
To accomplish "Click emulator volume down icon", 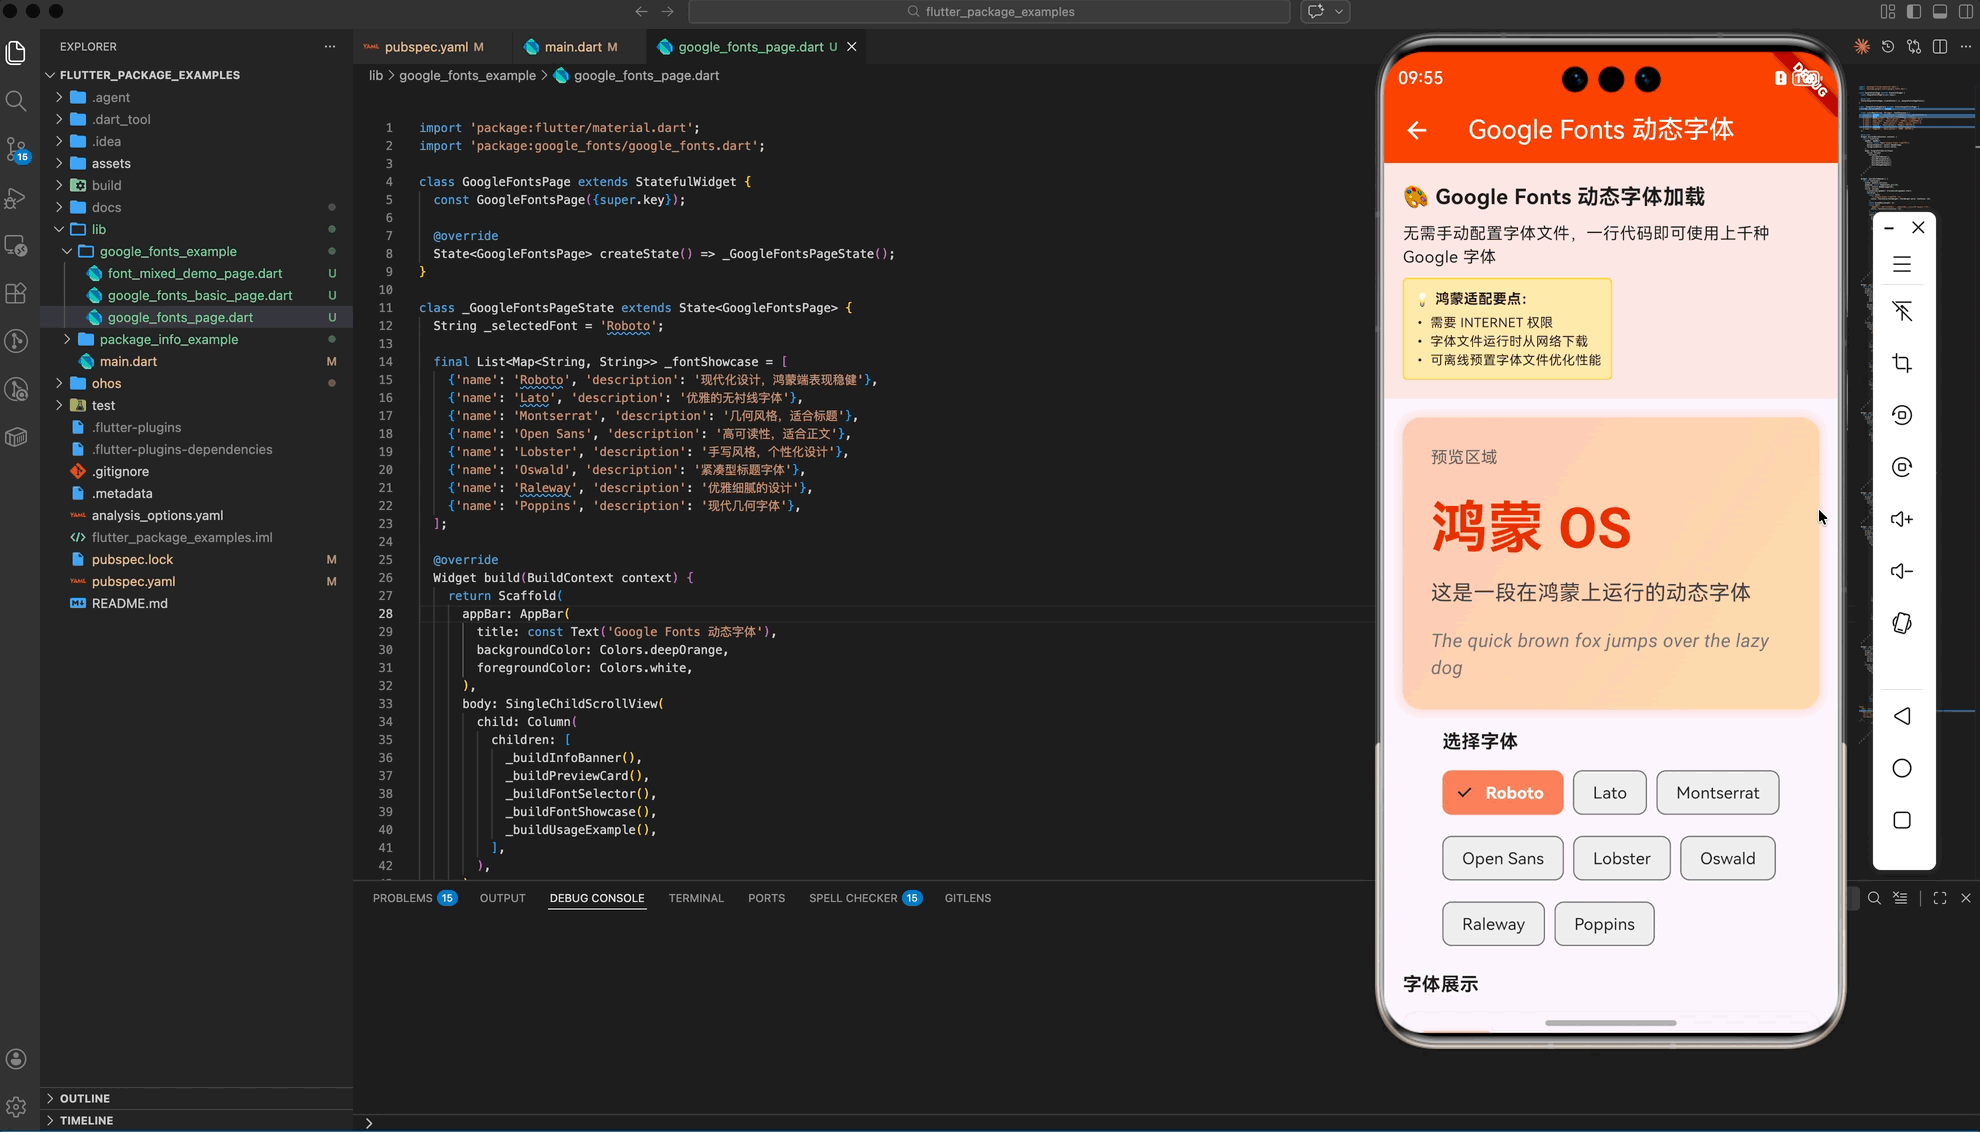I will click(x=1902, y=571).
